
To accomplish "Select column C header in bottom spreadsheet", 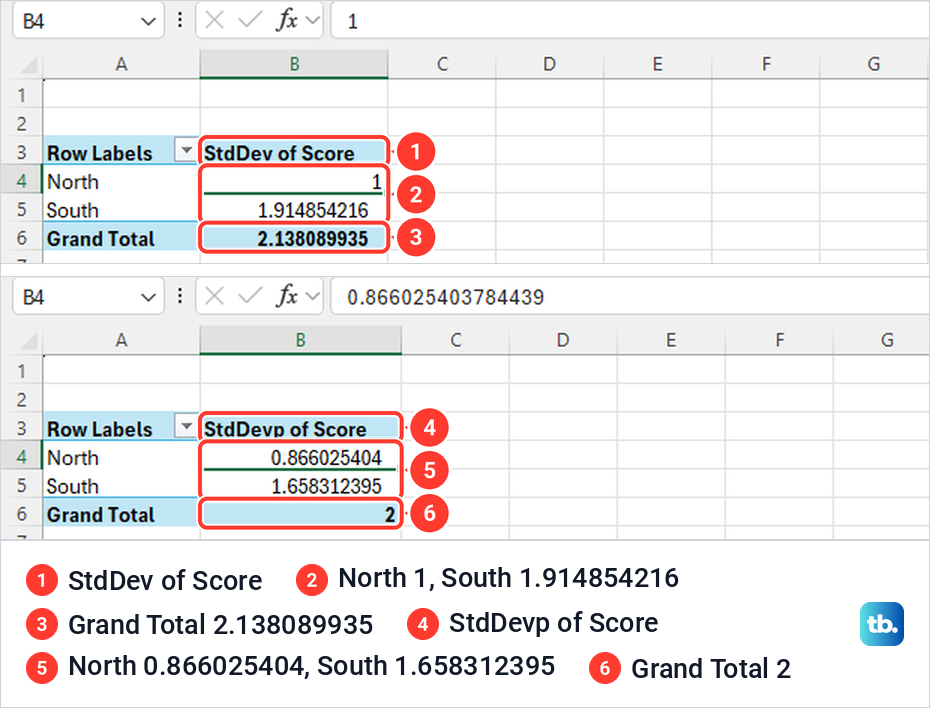I will point(456,340).
